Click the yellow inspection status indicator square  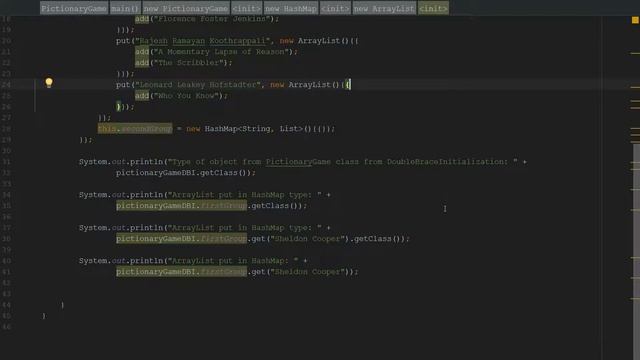click(x=635, y=20)
